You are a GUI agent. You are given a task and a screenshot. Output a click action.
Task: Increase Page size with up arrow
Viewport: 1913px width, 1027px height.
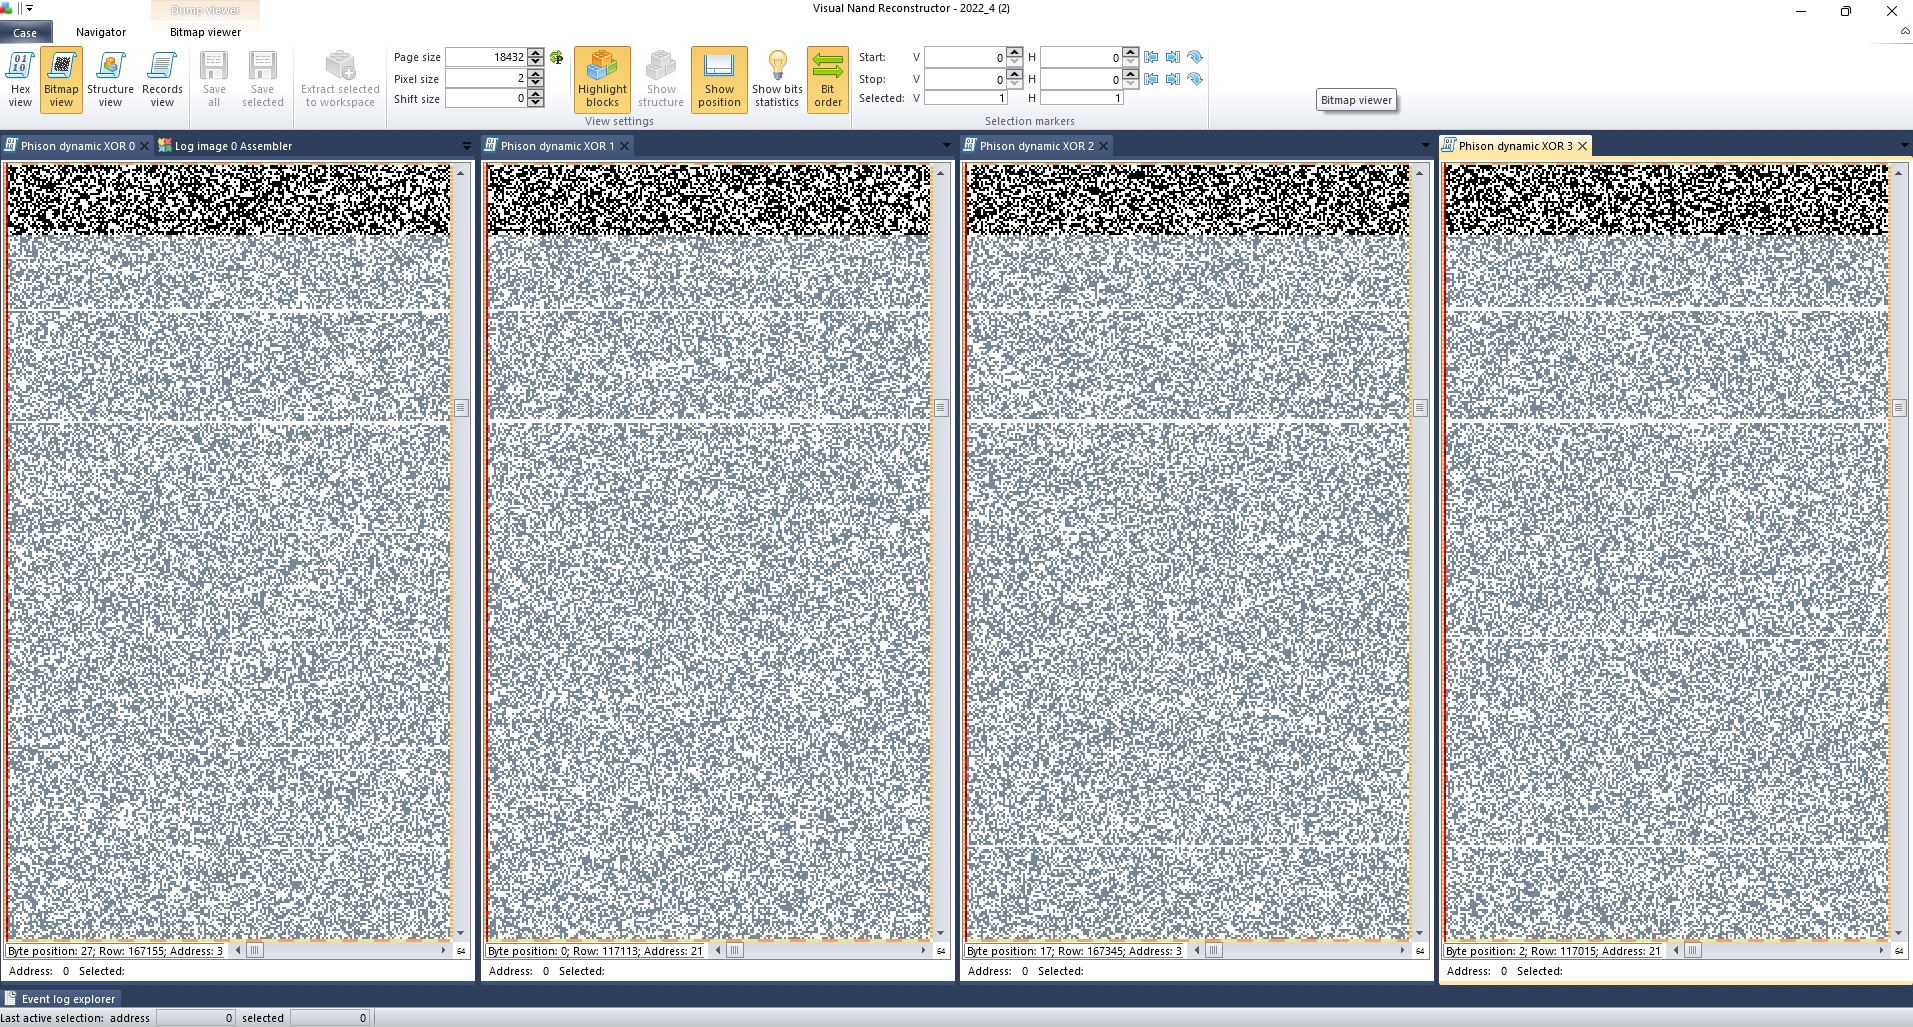point(536,53)
